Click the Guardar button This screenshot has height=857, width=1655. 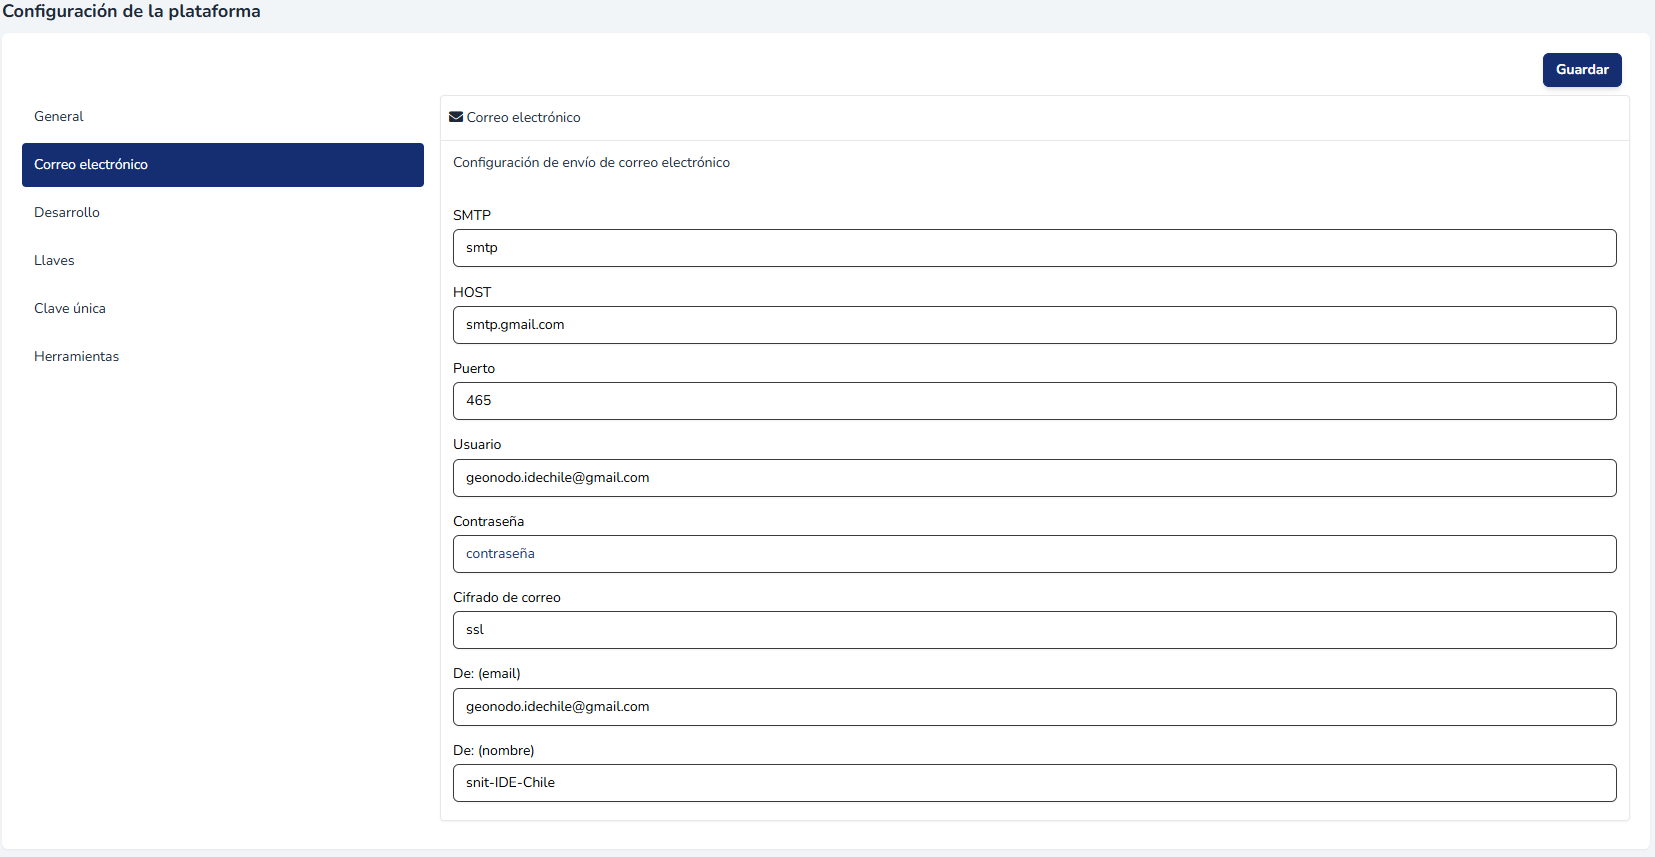click(1582, 70)
